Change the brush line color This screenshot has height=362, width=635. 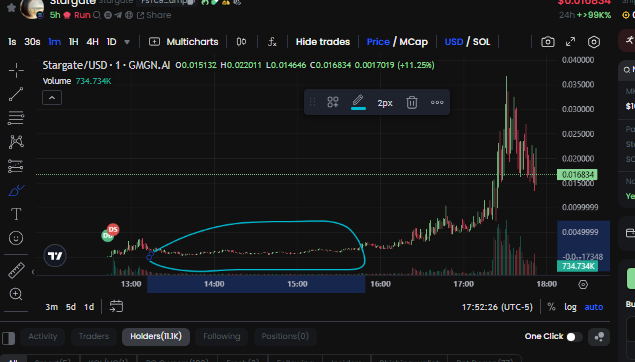pos(358,102)
